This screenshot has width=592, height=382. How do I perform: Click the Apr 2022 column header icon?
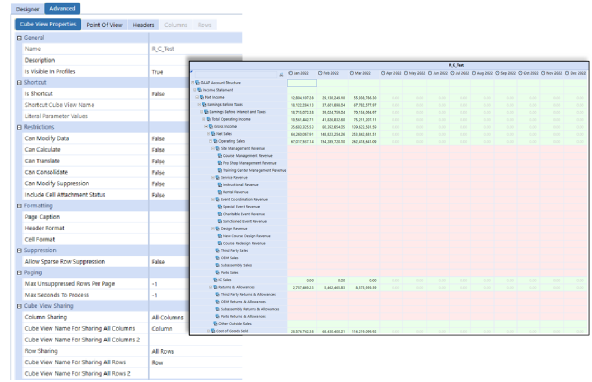click(383, 73)
